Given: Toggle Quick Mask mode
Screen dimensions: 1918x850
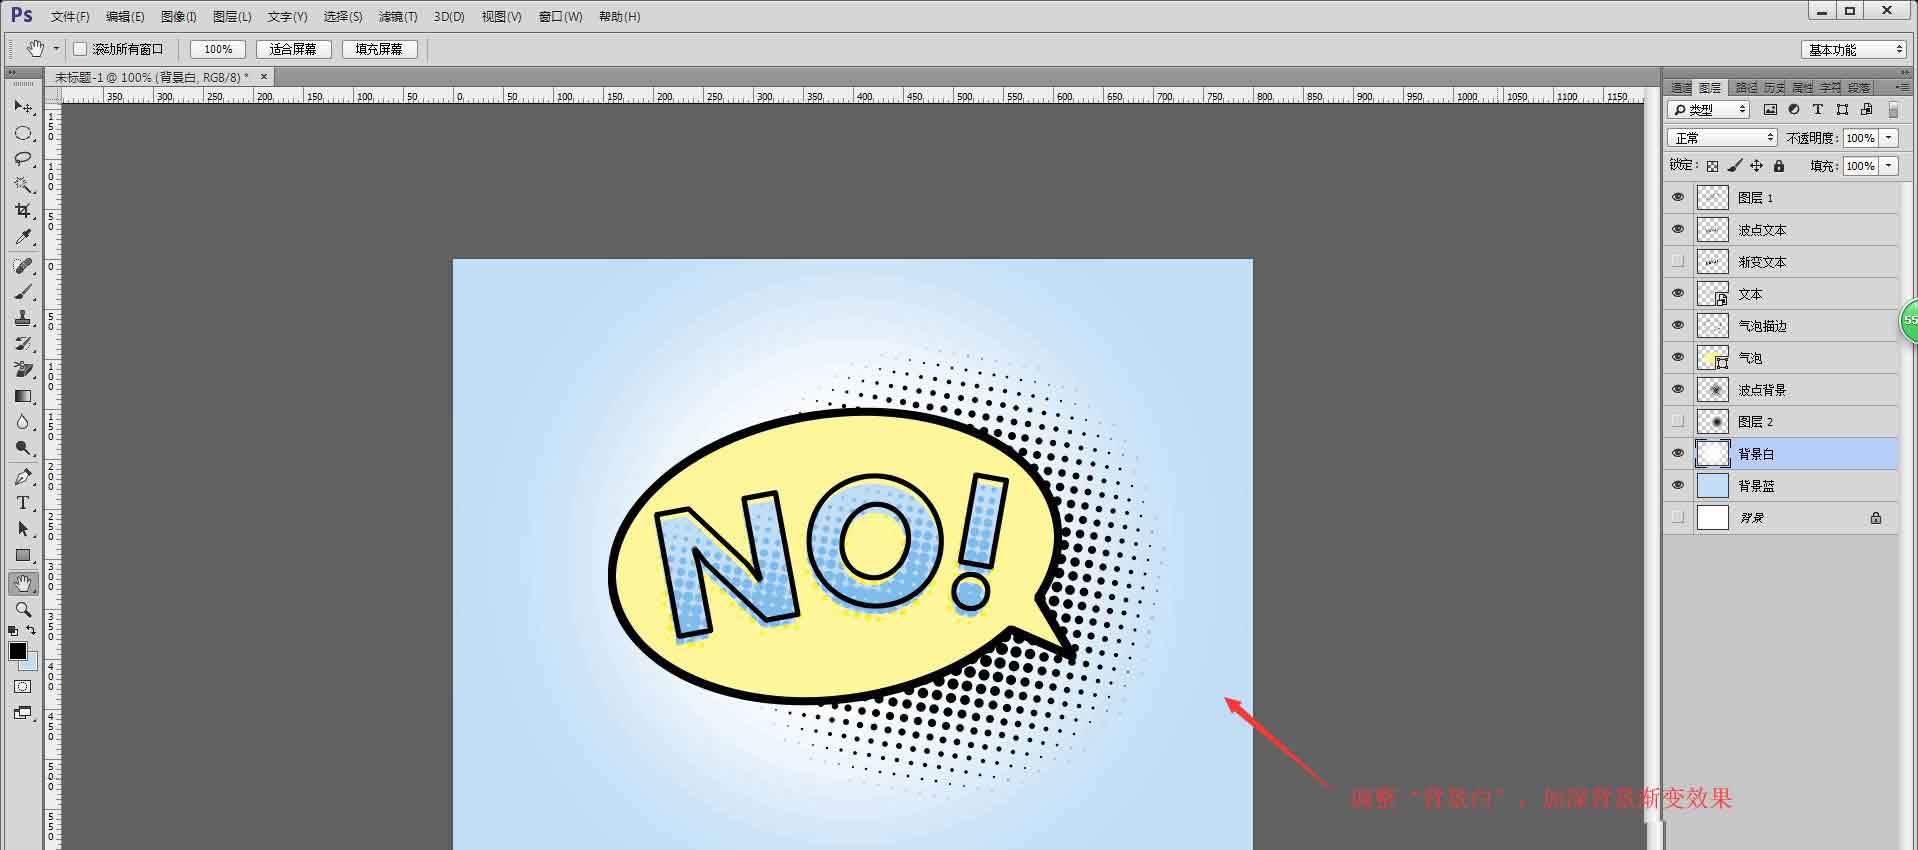Looking at the screenshot, I should click(x=23, y=687).
